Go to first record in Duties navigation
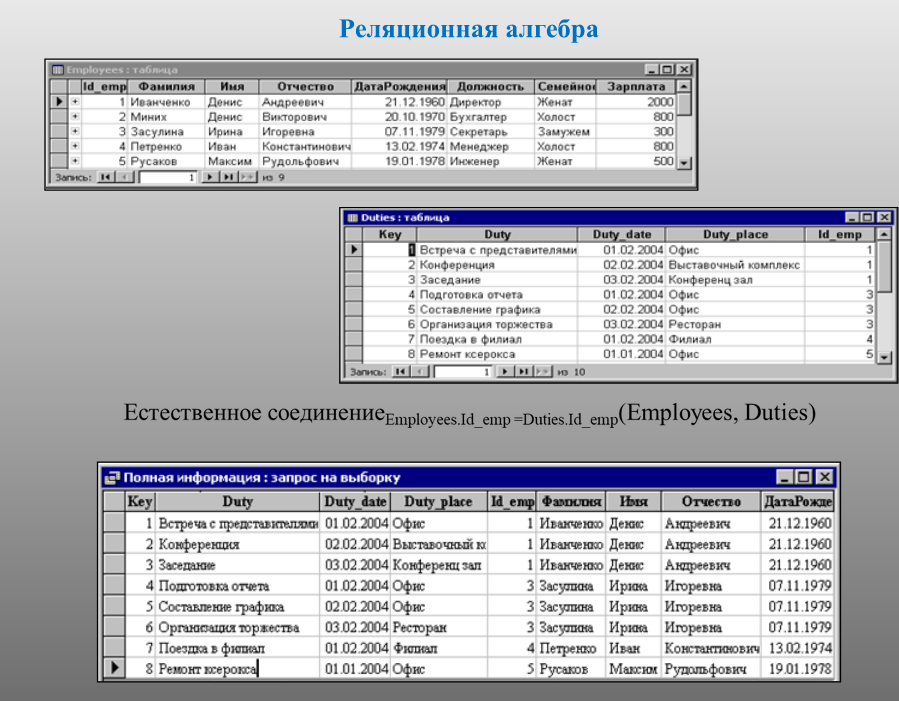The width and height of the screenshot is (899, 701). (x=400, y=371)
